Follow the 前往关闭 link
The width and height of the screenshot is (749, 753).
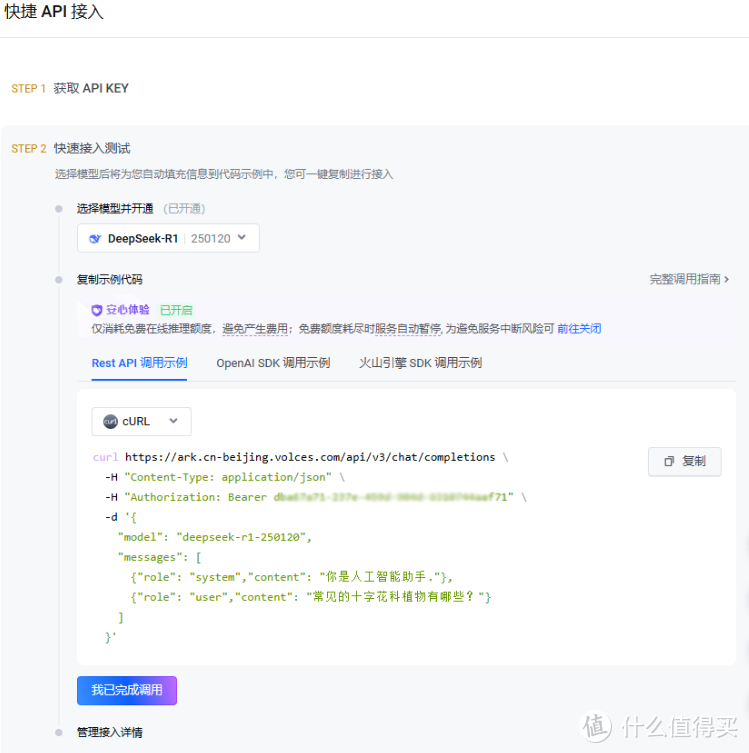point(579,328)
